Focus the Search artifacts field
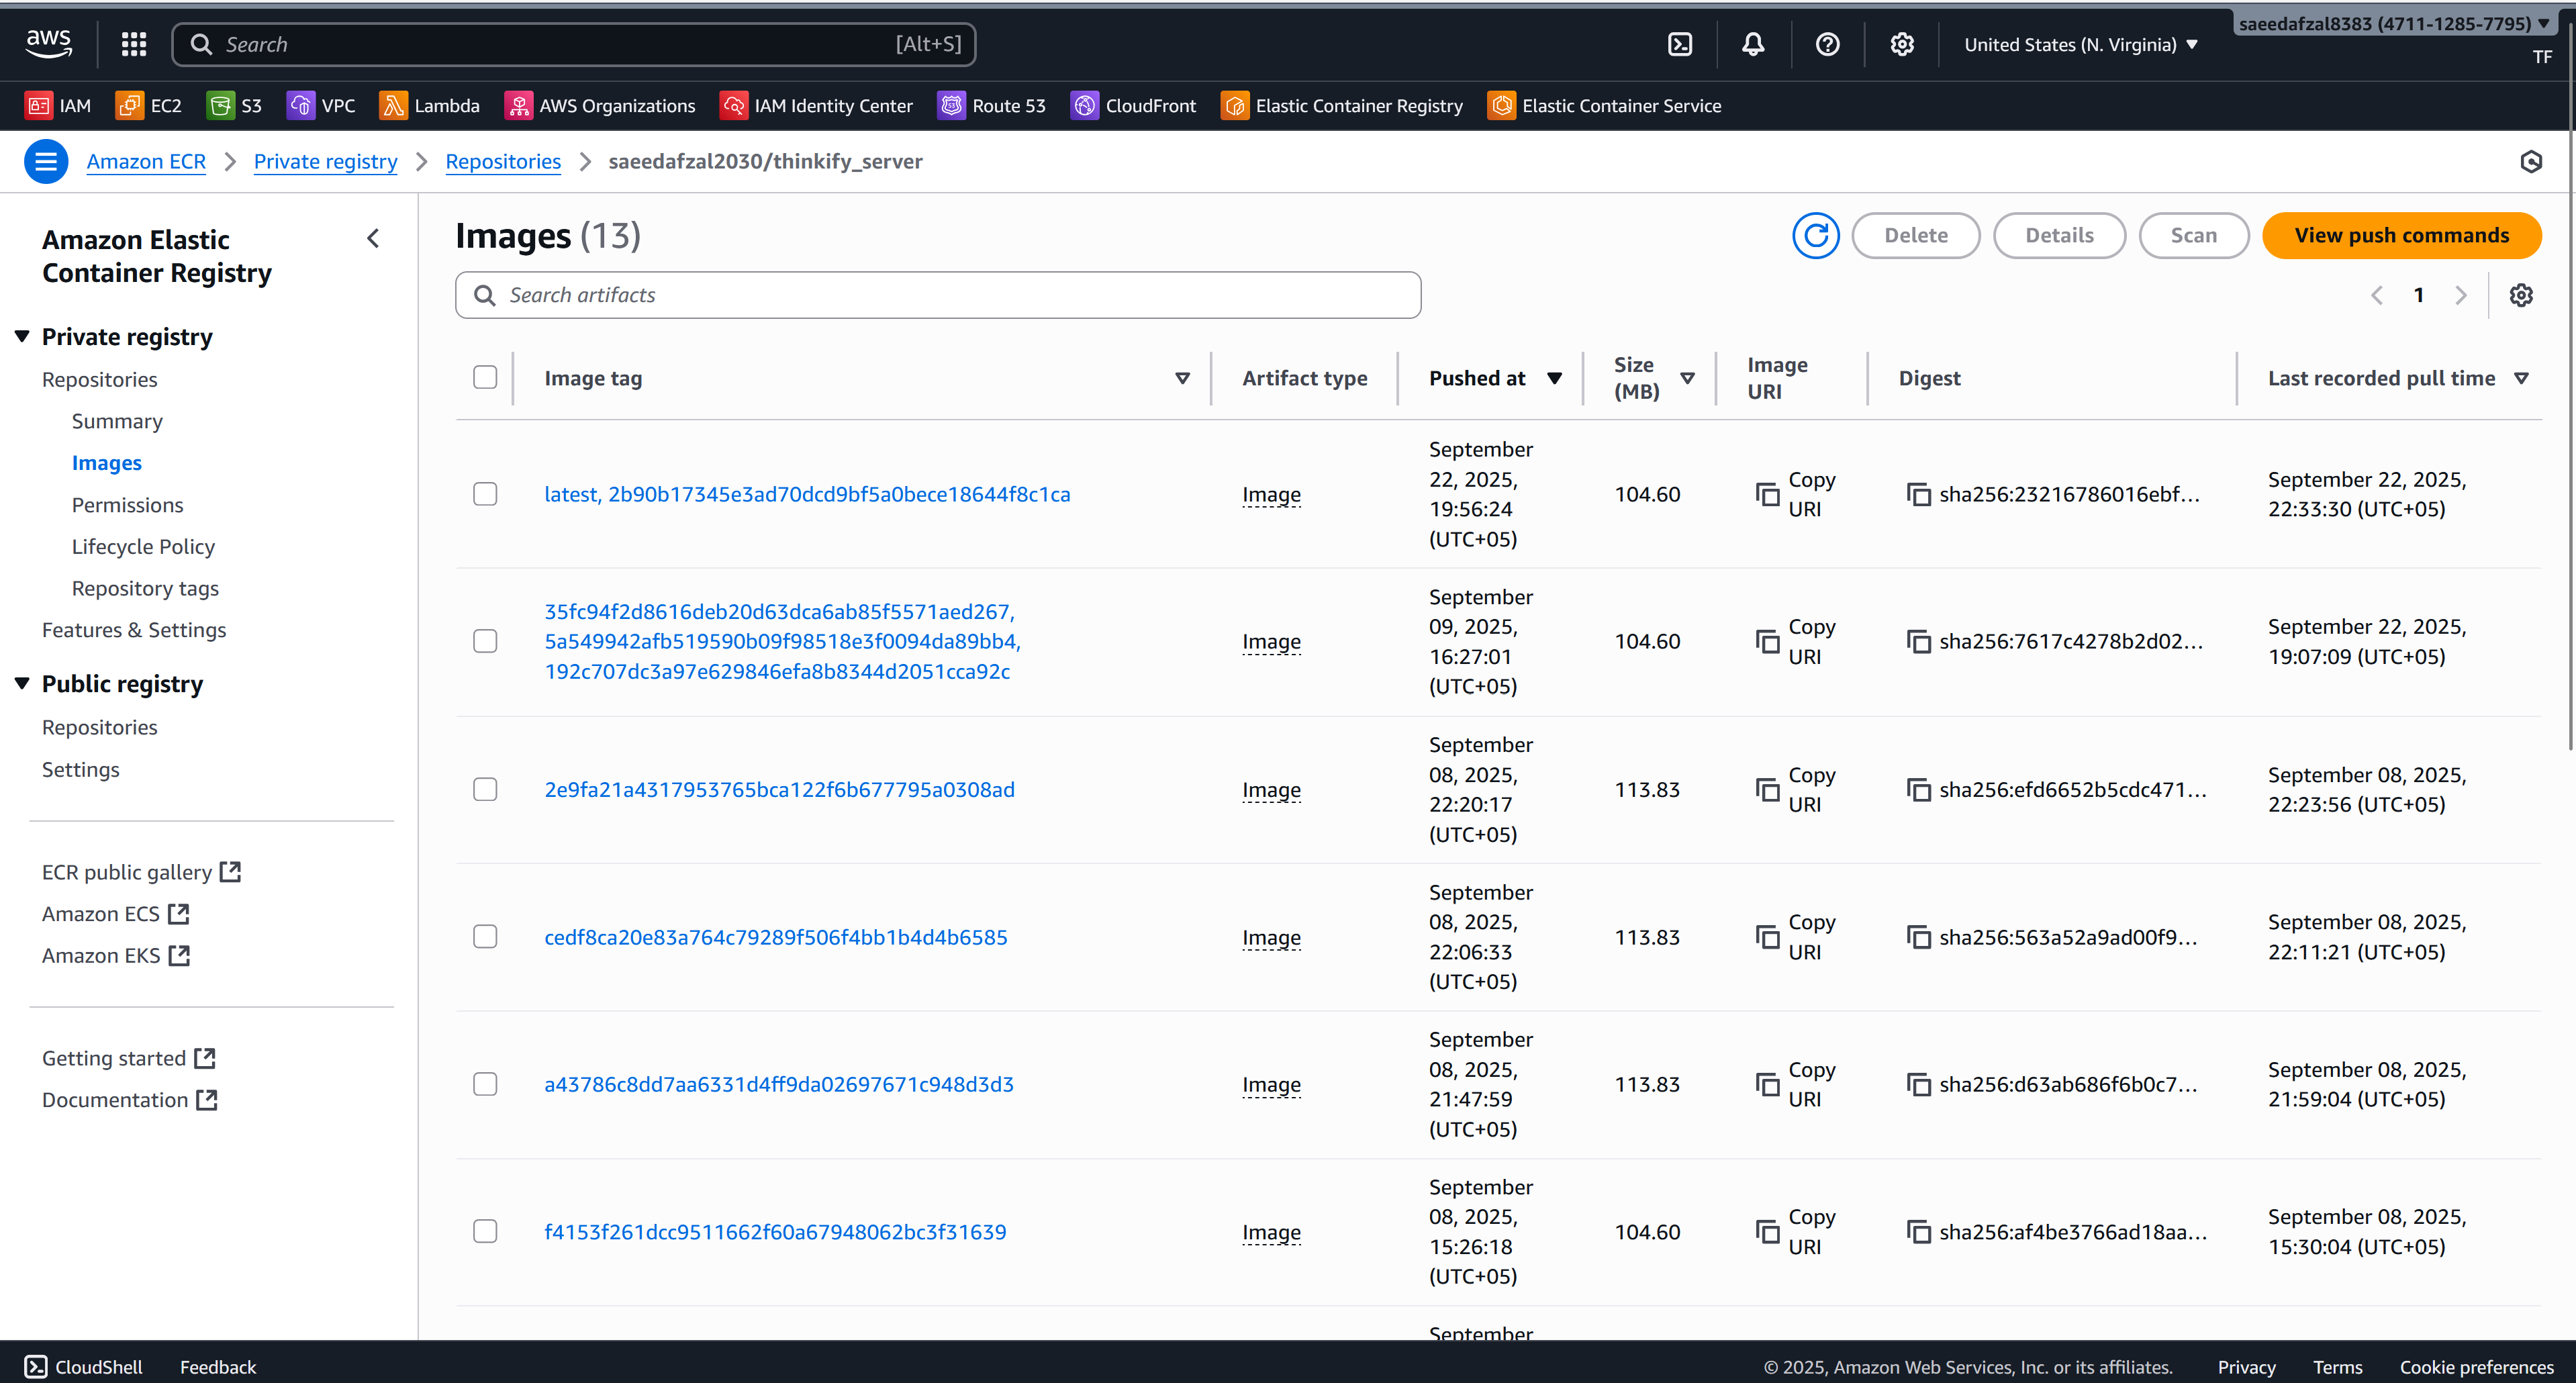Screen dimensions: 2576x1383 938,295
